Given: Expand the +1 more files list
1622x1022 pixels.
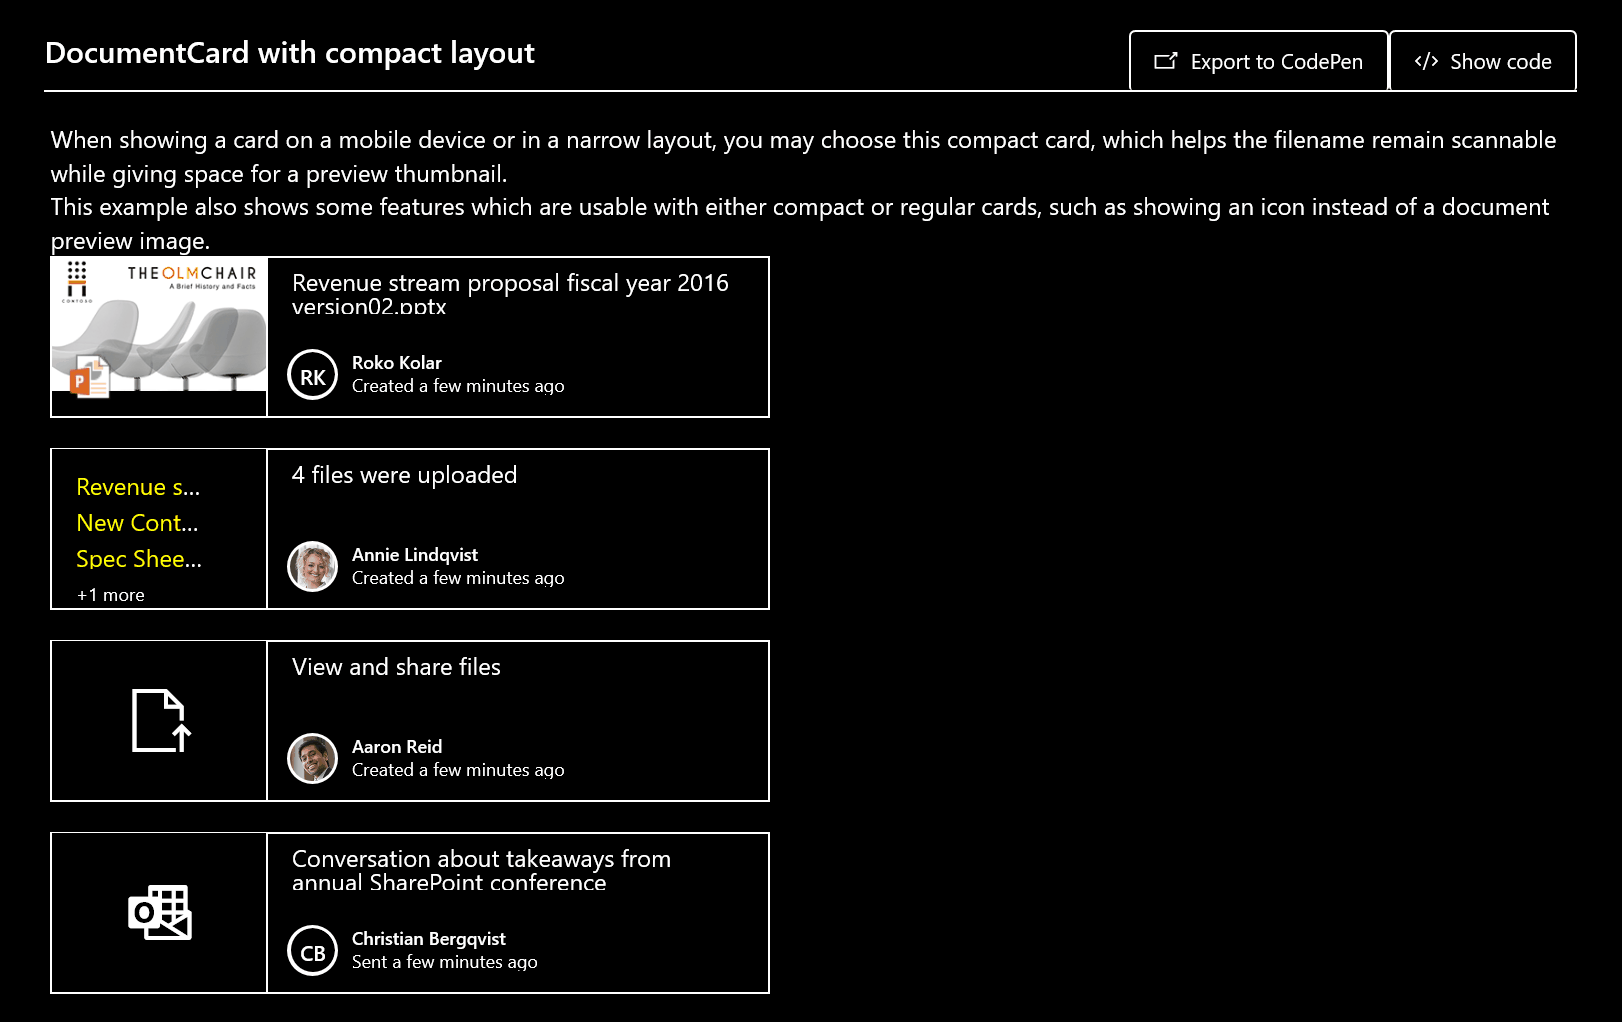Looking at the screenshot, I should [109, 594].
